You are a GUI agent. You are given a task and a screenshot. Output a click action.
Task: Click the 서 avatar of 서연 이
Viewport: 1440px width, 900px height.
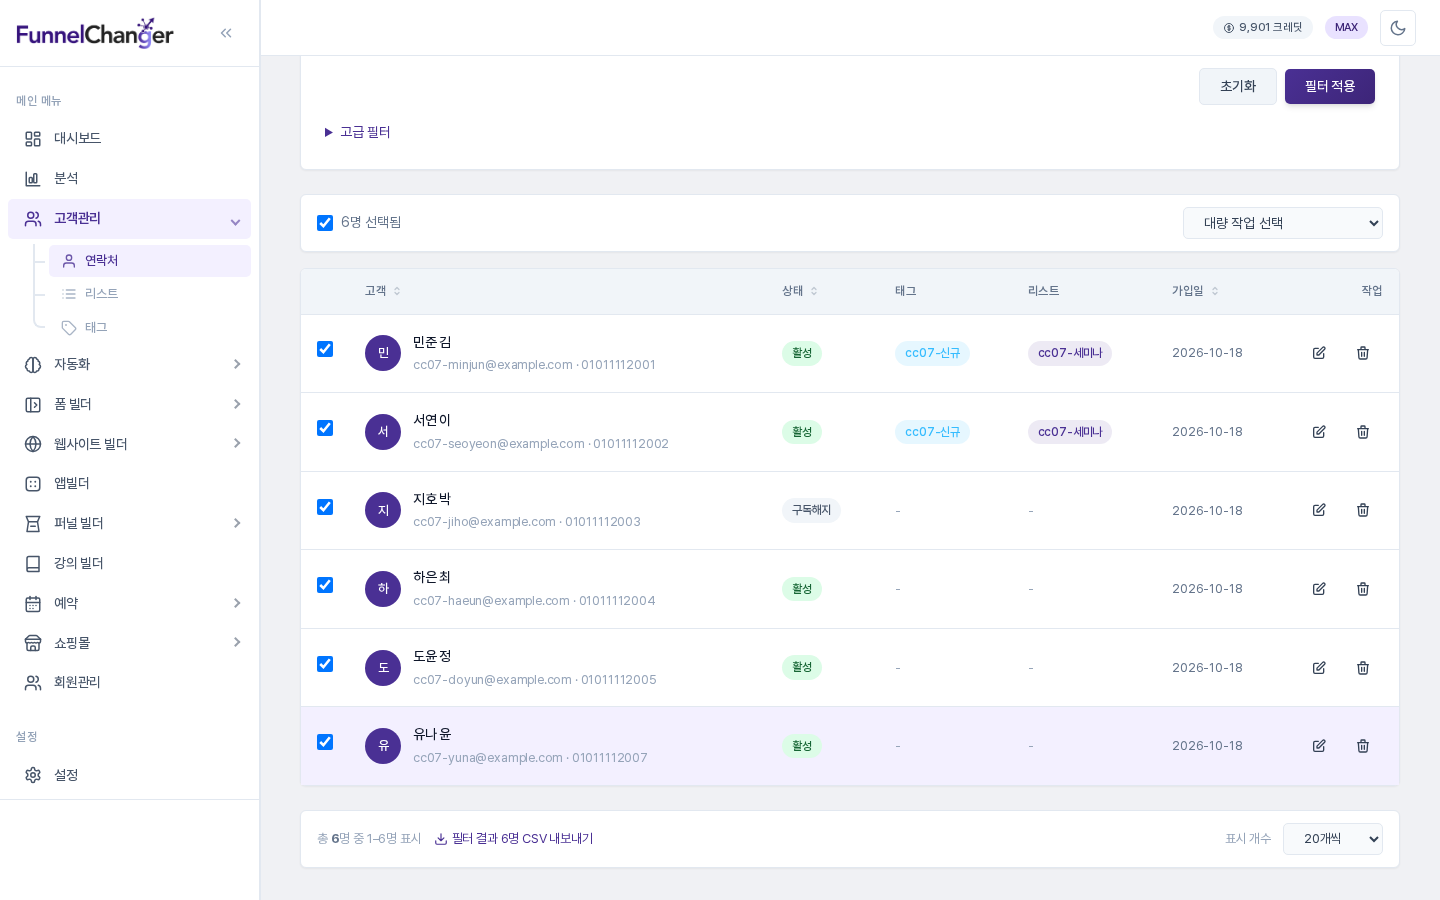click(383, 432)
